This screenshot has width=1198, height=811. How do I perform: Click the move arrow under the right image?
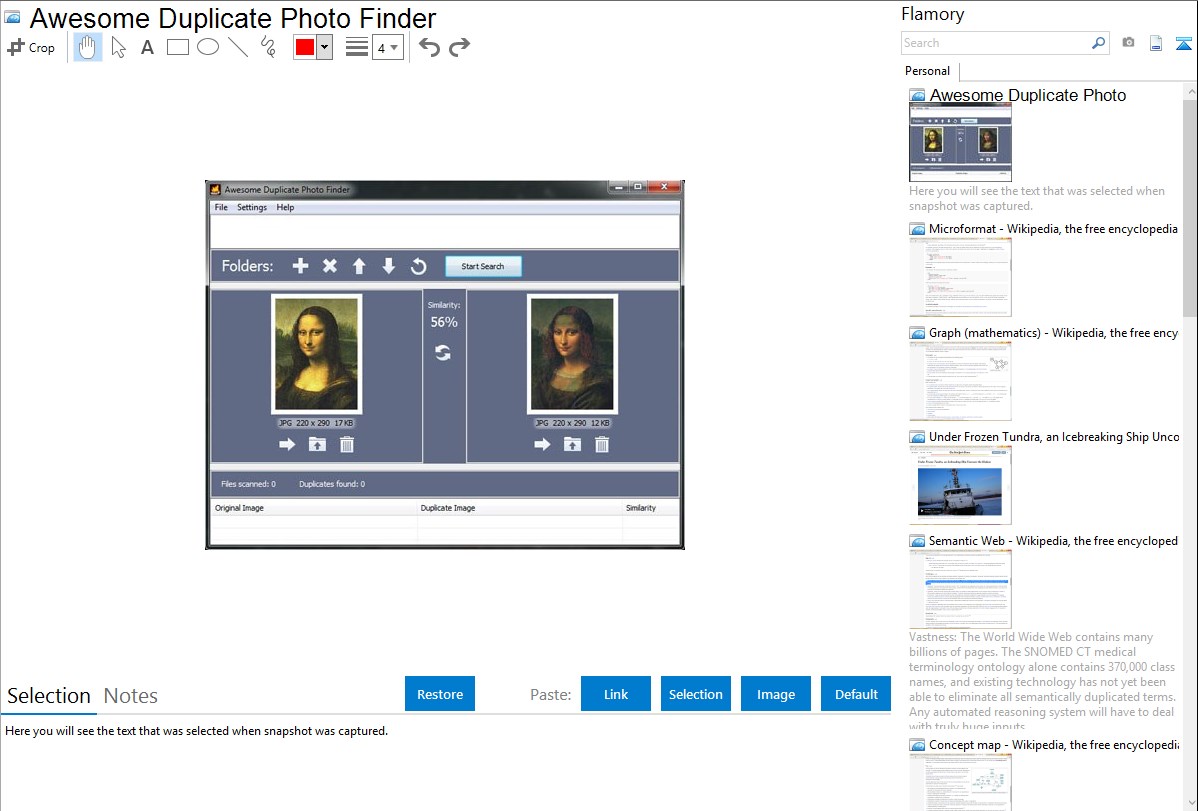pos(542,444)
